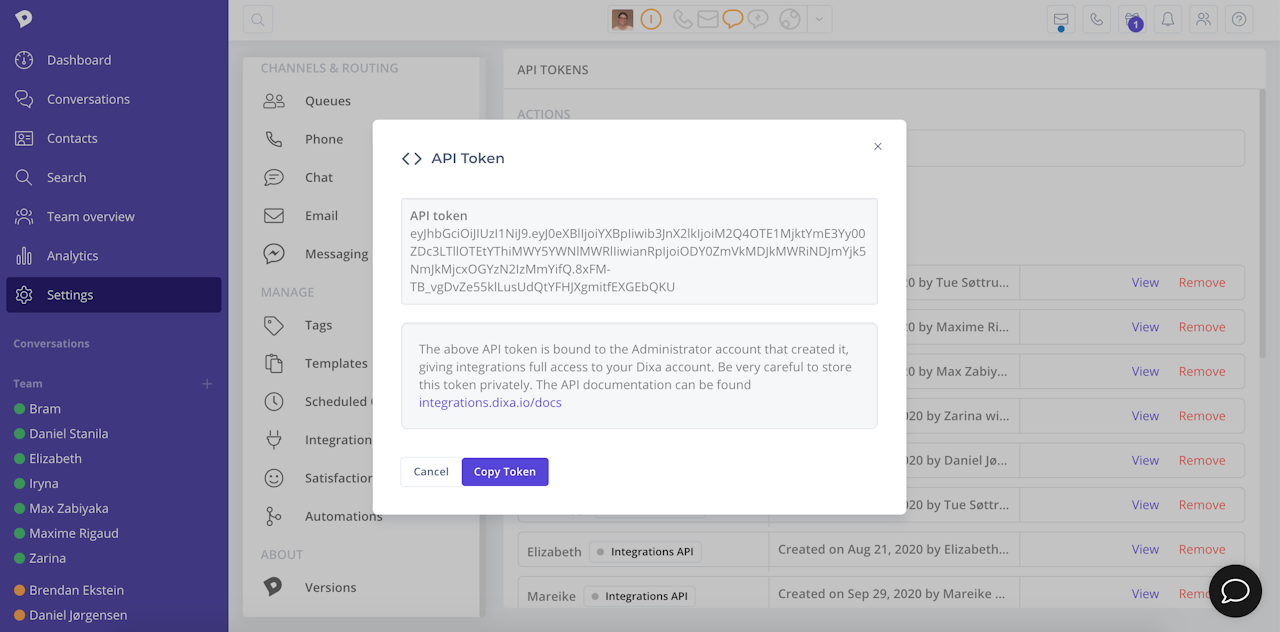
Task: Open the notifications bell
Action: click(x=1166, y=19)
